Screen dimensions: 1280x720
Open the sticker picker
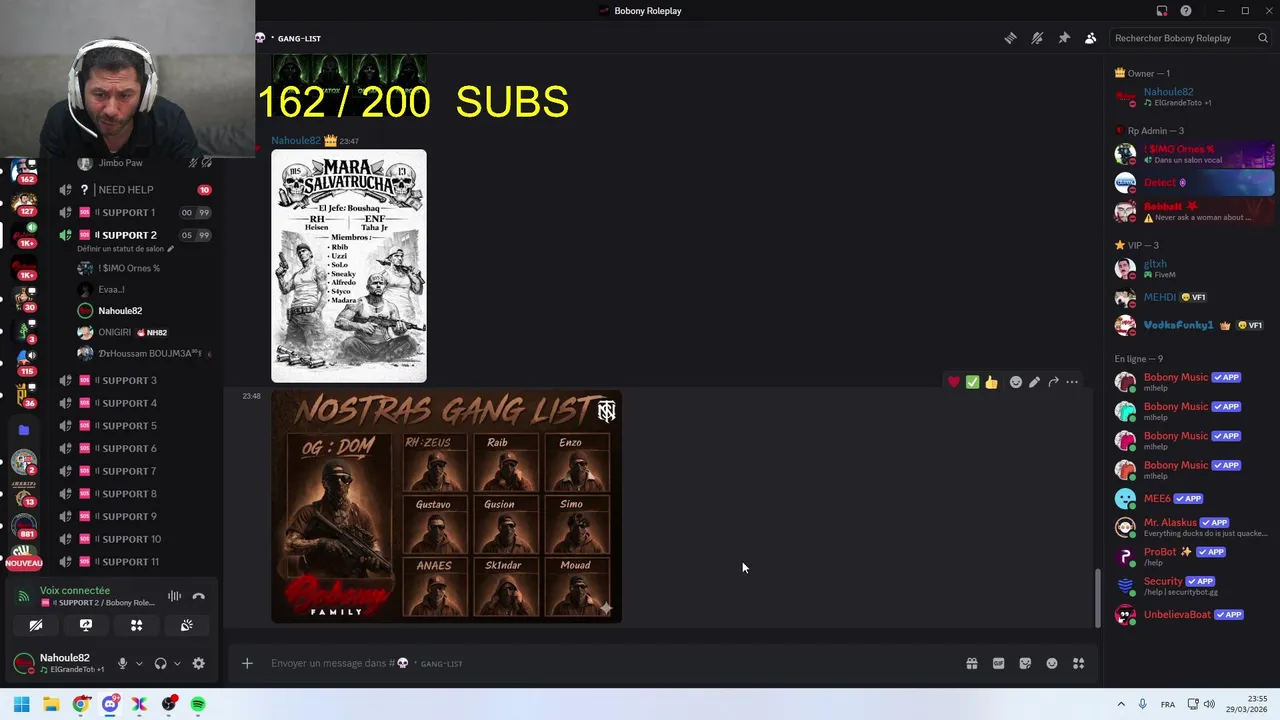point(1025,663)
